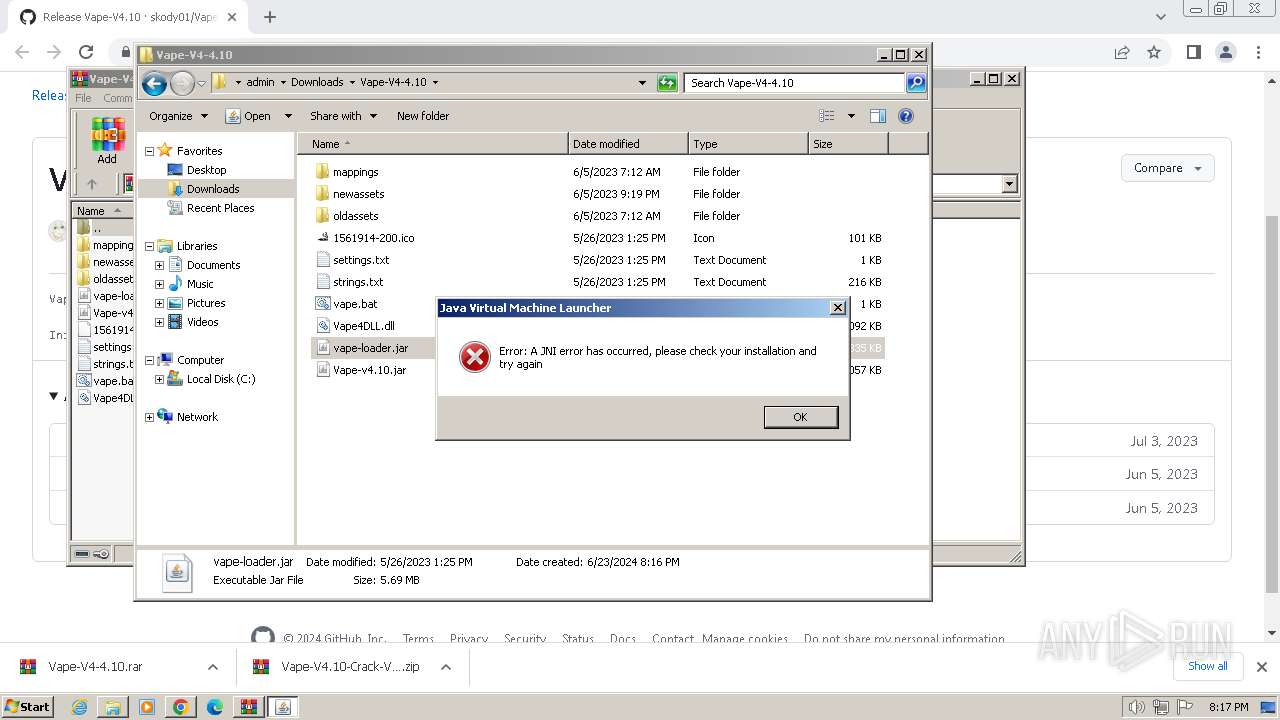Select the mappings folder icon
The width and height of the screenshot is (1280, 720).
click(322, 172)
